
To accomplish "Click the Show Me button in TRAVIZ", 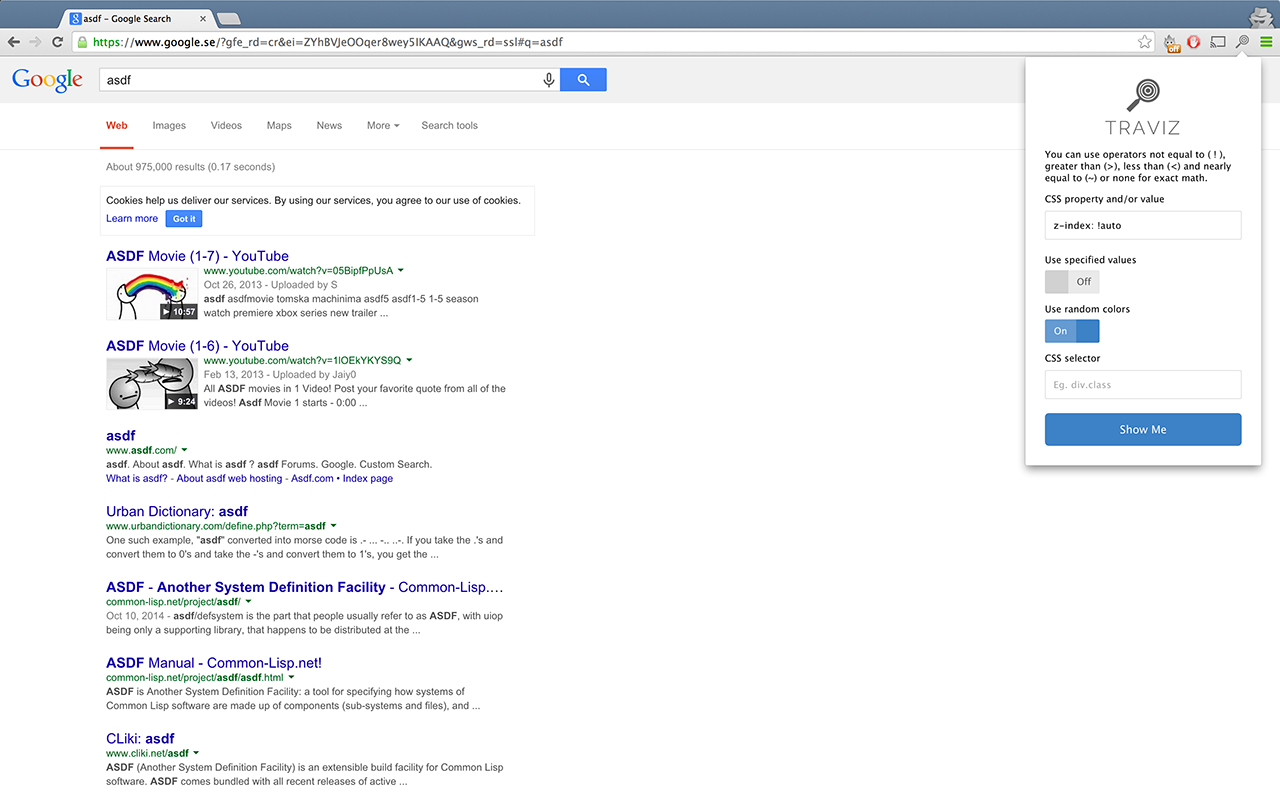I will click(1142, 429).
